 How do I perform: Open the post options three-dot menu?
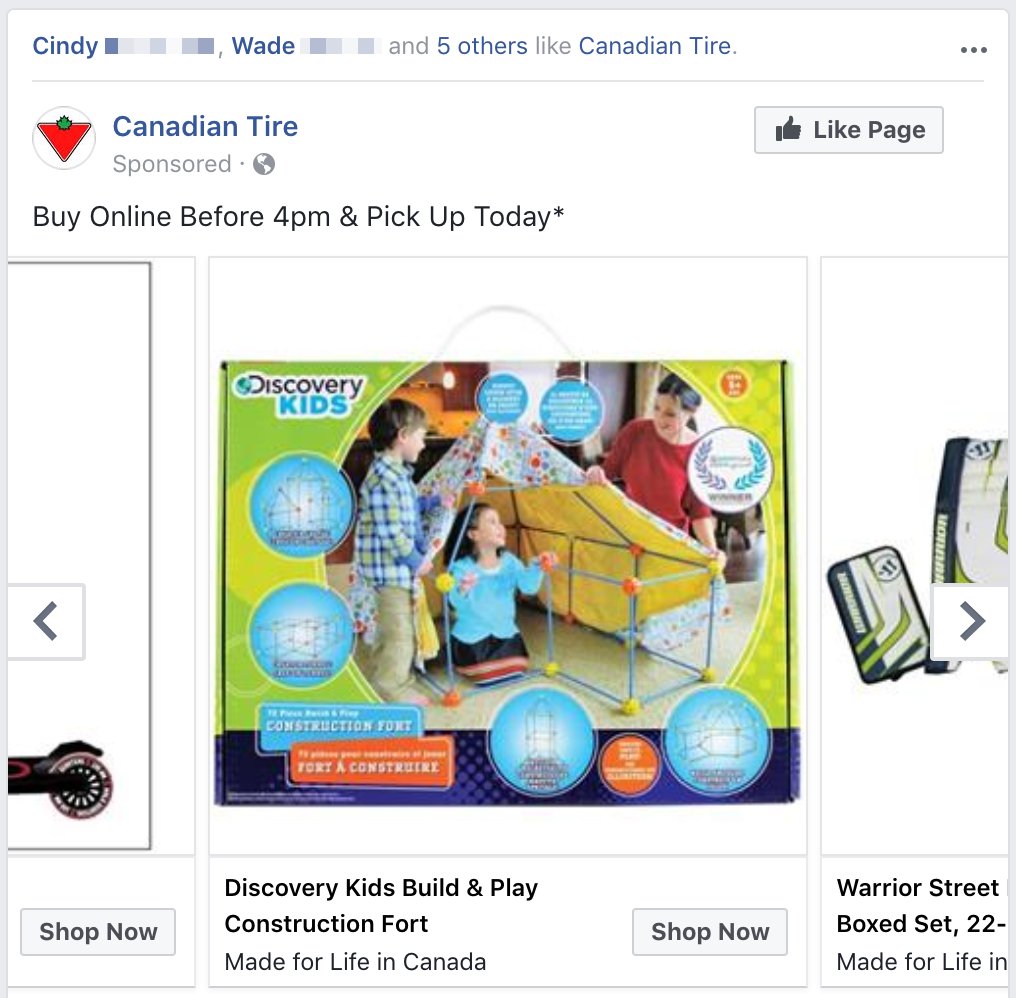pos(973,50)
